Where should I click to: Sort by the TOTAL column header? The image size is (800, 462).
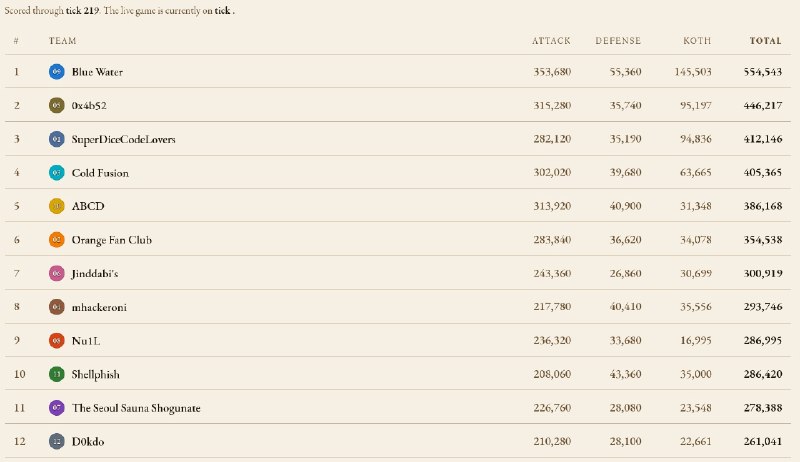(x=765, y=41)
